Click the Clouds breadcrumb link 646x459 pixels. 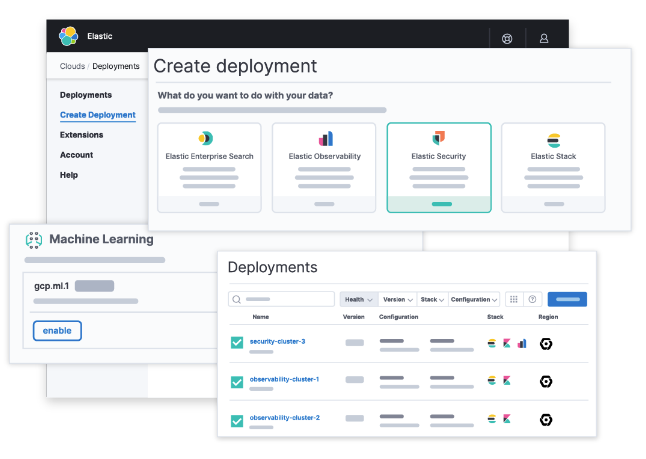click(72, 66)
